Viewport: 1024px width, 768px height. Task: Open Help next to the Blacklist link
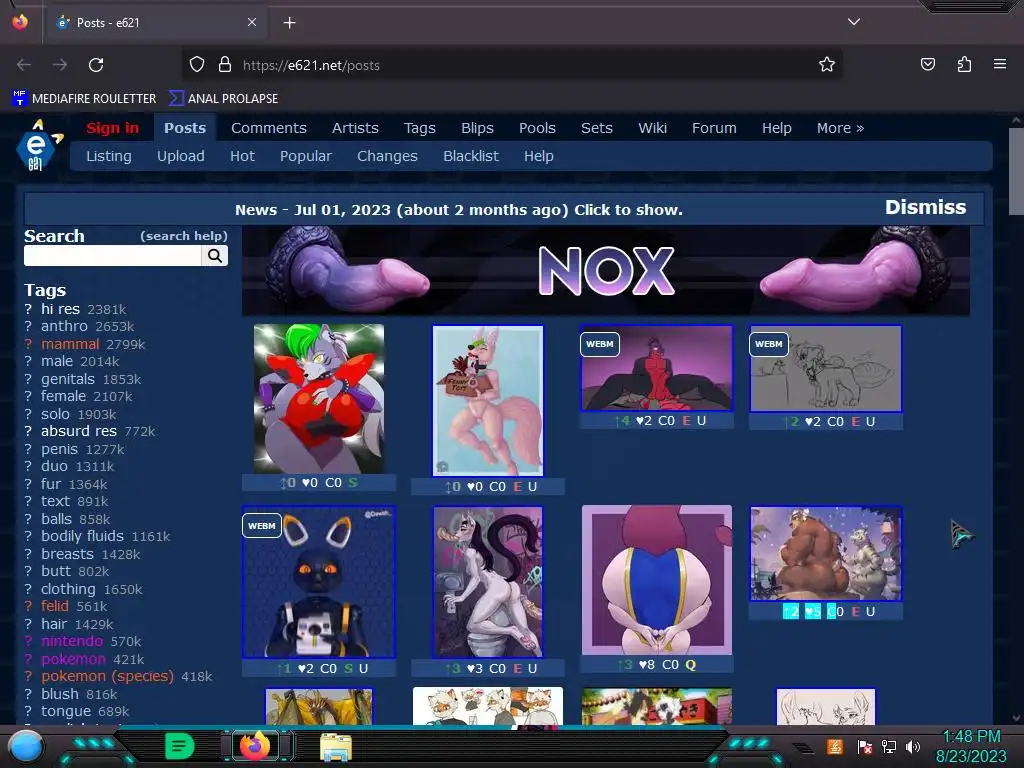(x=539, y=156)
